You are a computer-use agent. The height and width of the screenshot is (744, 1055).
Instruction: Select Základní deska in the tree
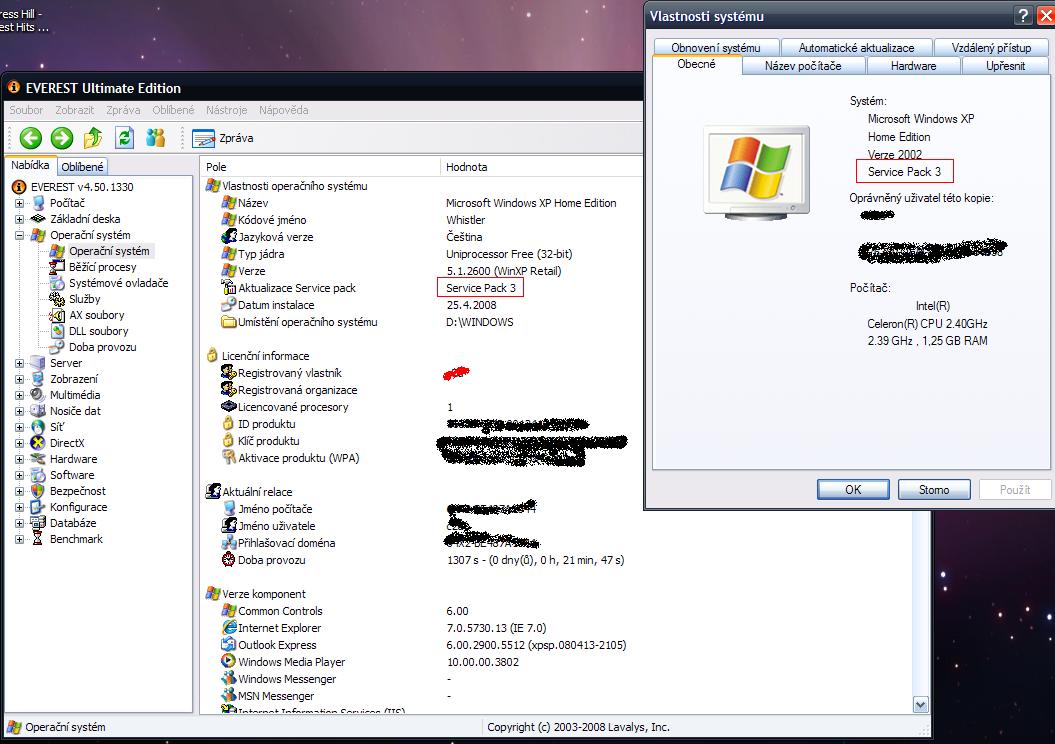pyautogui.click(x=85, y=219)
